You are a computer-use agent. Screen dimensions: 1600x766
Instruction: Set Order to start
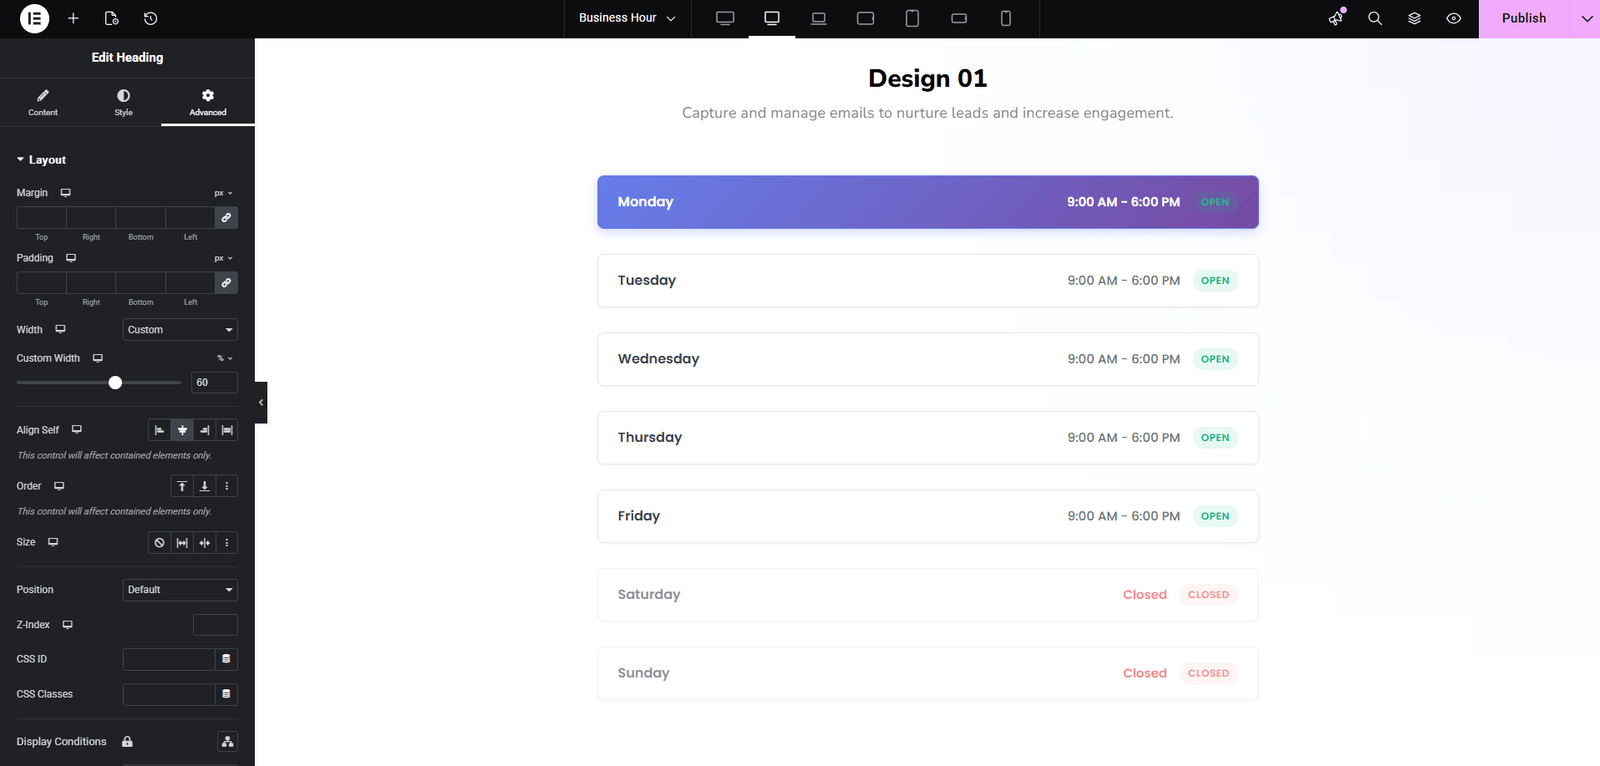click(x=182, y=486)
